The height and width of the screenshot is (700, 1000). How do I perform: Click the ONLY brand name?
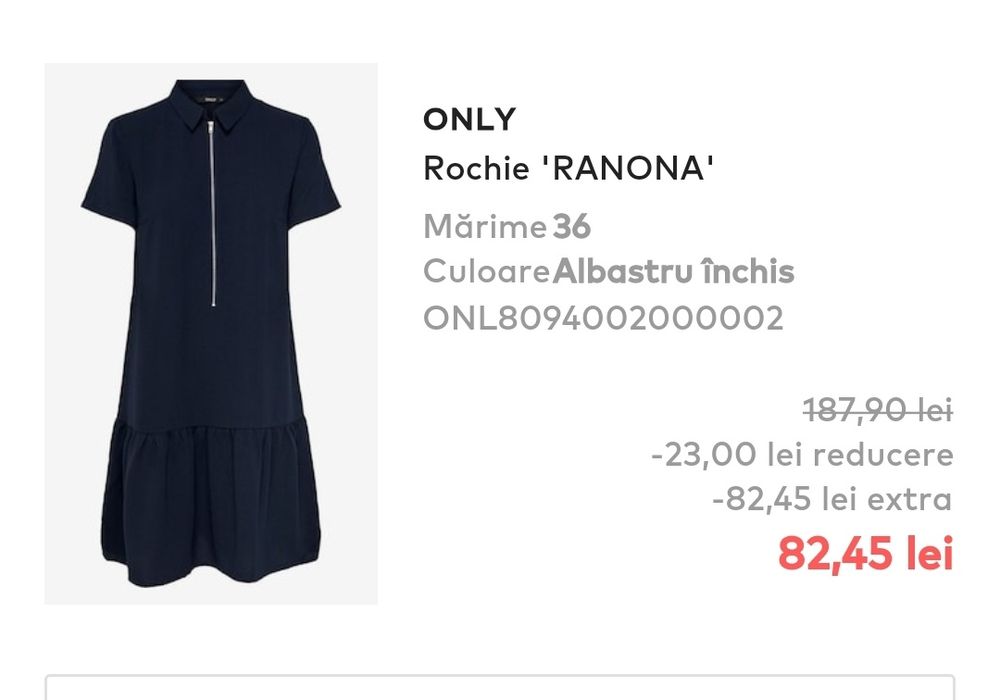(469, 120)
